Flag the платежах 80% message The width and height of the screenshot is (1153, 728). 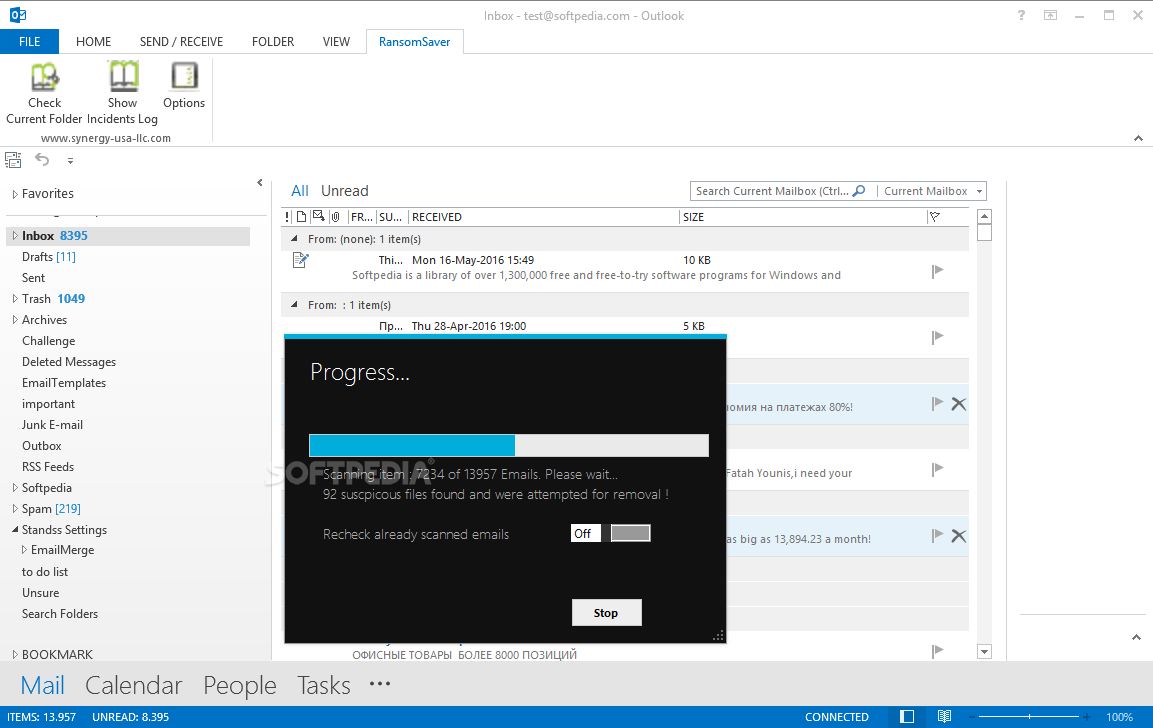tap(938, 404)
